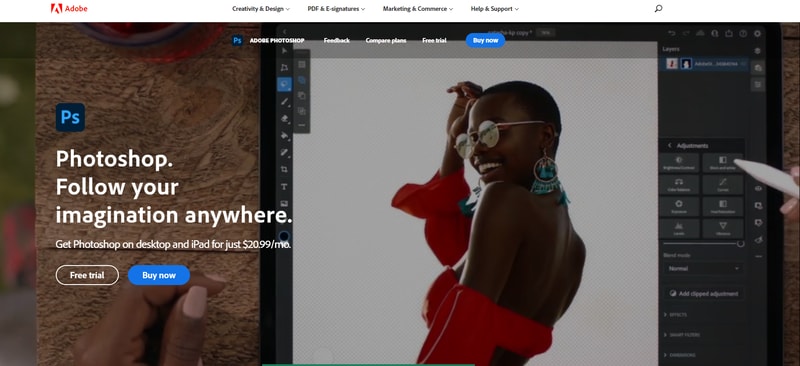Select the highlighted Lasso selection tool
The image size is (800, 366).
(x=285, y=84)
